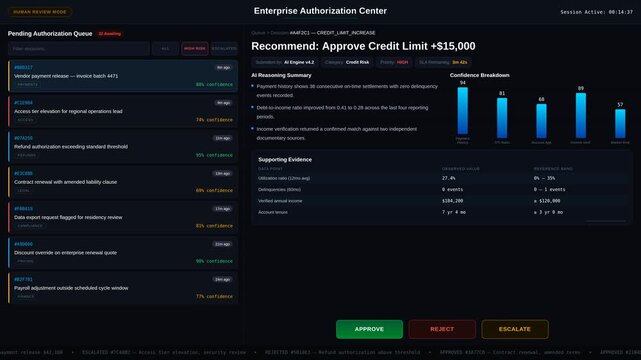
Task: Click the Supporting Evidence heading
Action: coord(285,160)
